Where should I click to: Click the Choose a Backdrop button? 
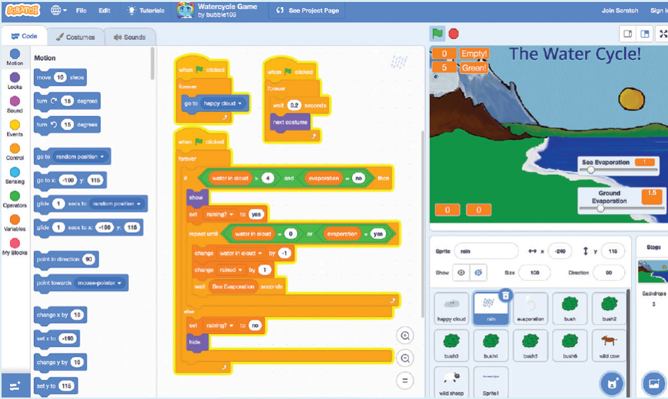tap(654, 384)
